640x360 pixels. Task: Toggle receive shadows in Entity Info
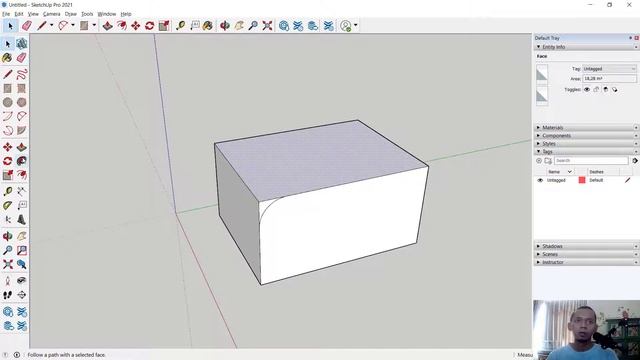click(615, 89)
